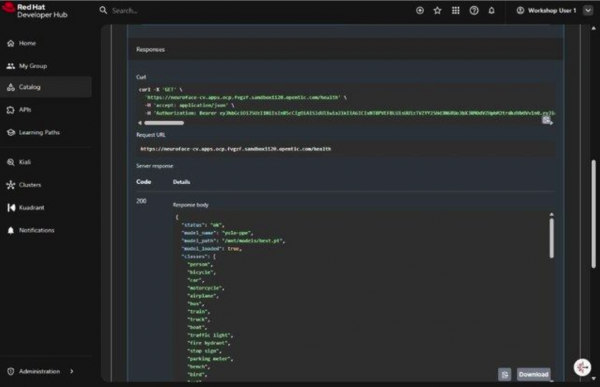Open Learning Paths in sidebar

pyautogui.click(x=46, y=132)
